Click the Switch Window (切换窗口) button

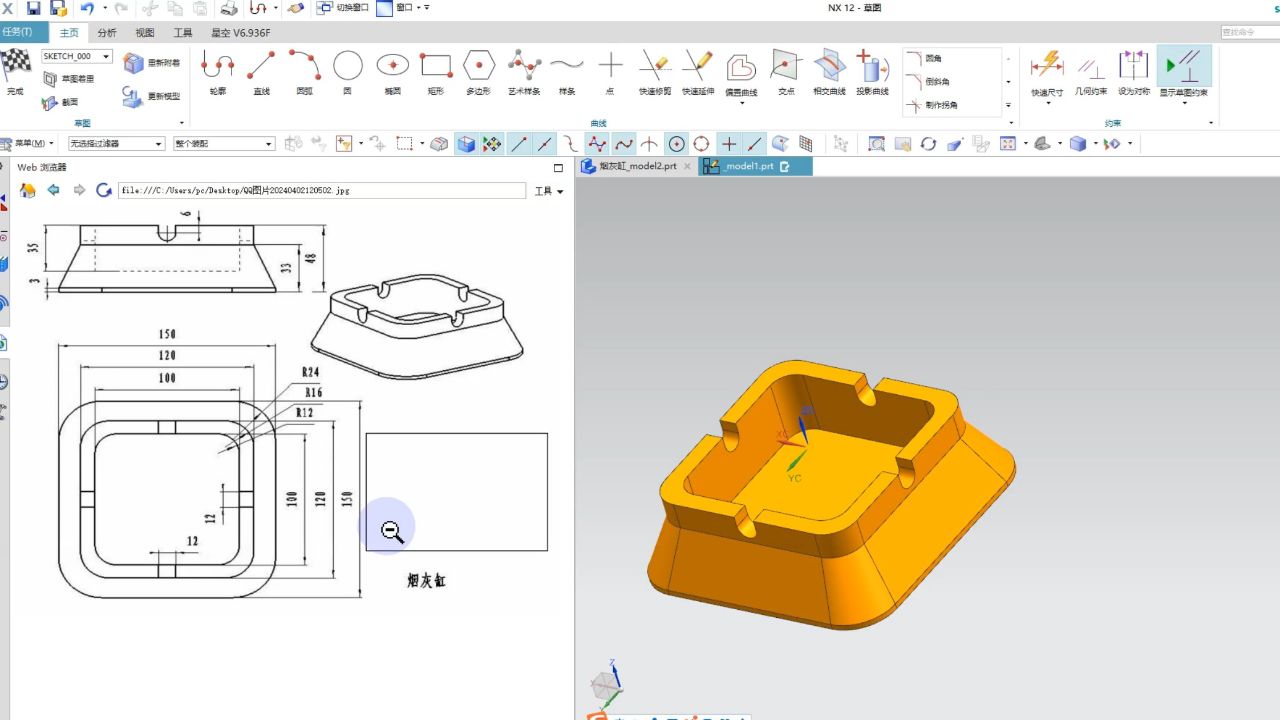[343, 8]
